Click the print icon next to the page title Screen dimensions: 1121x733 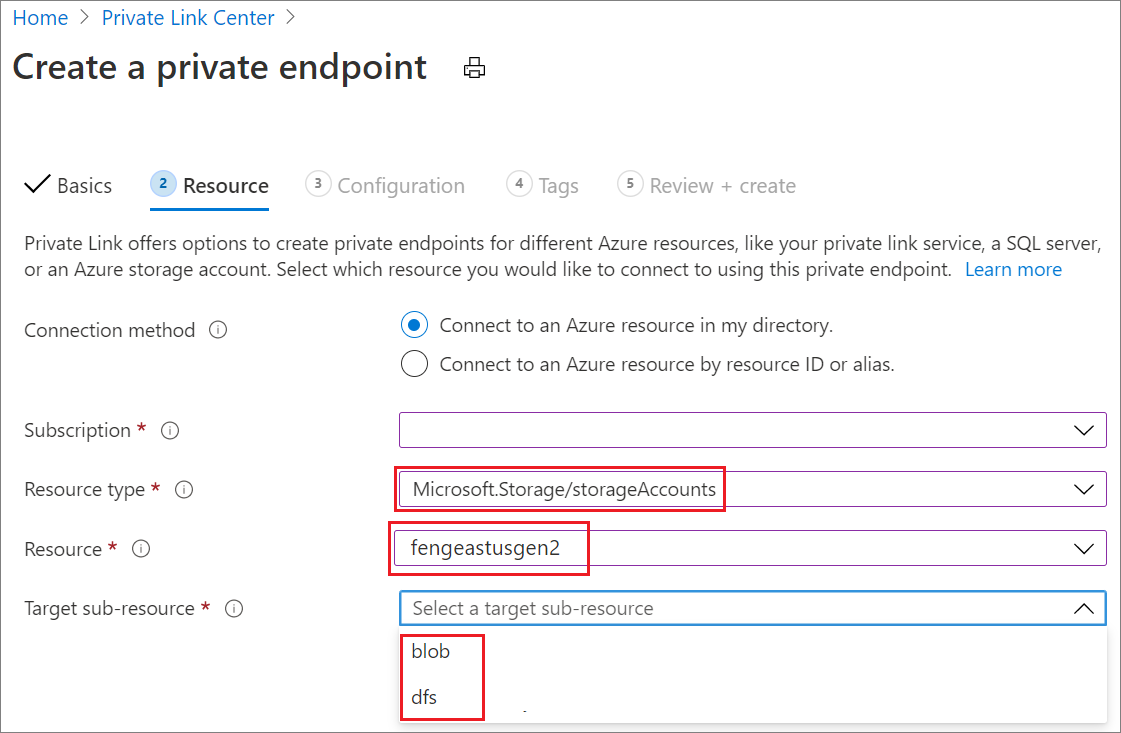click(474, 68)
